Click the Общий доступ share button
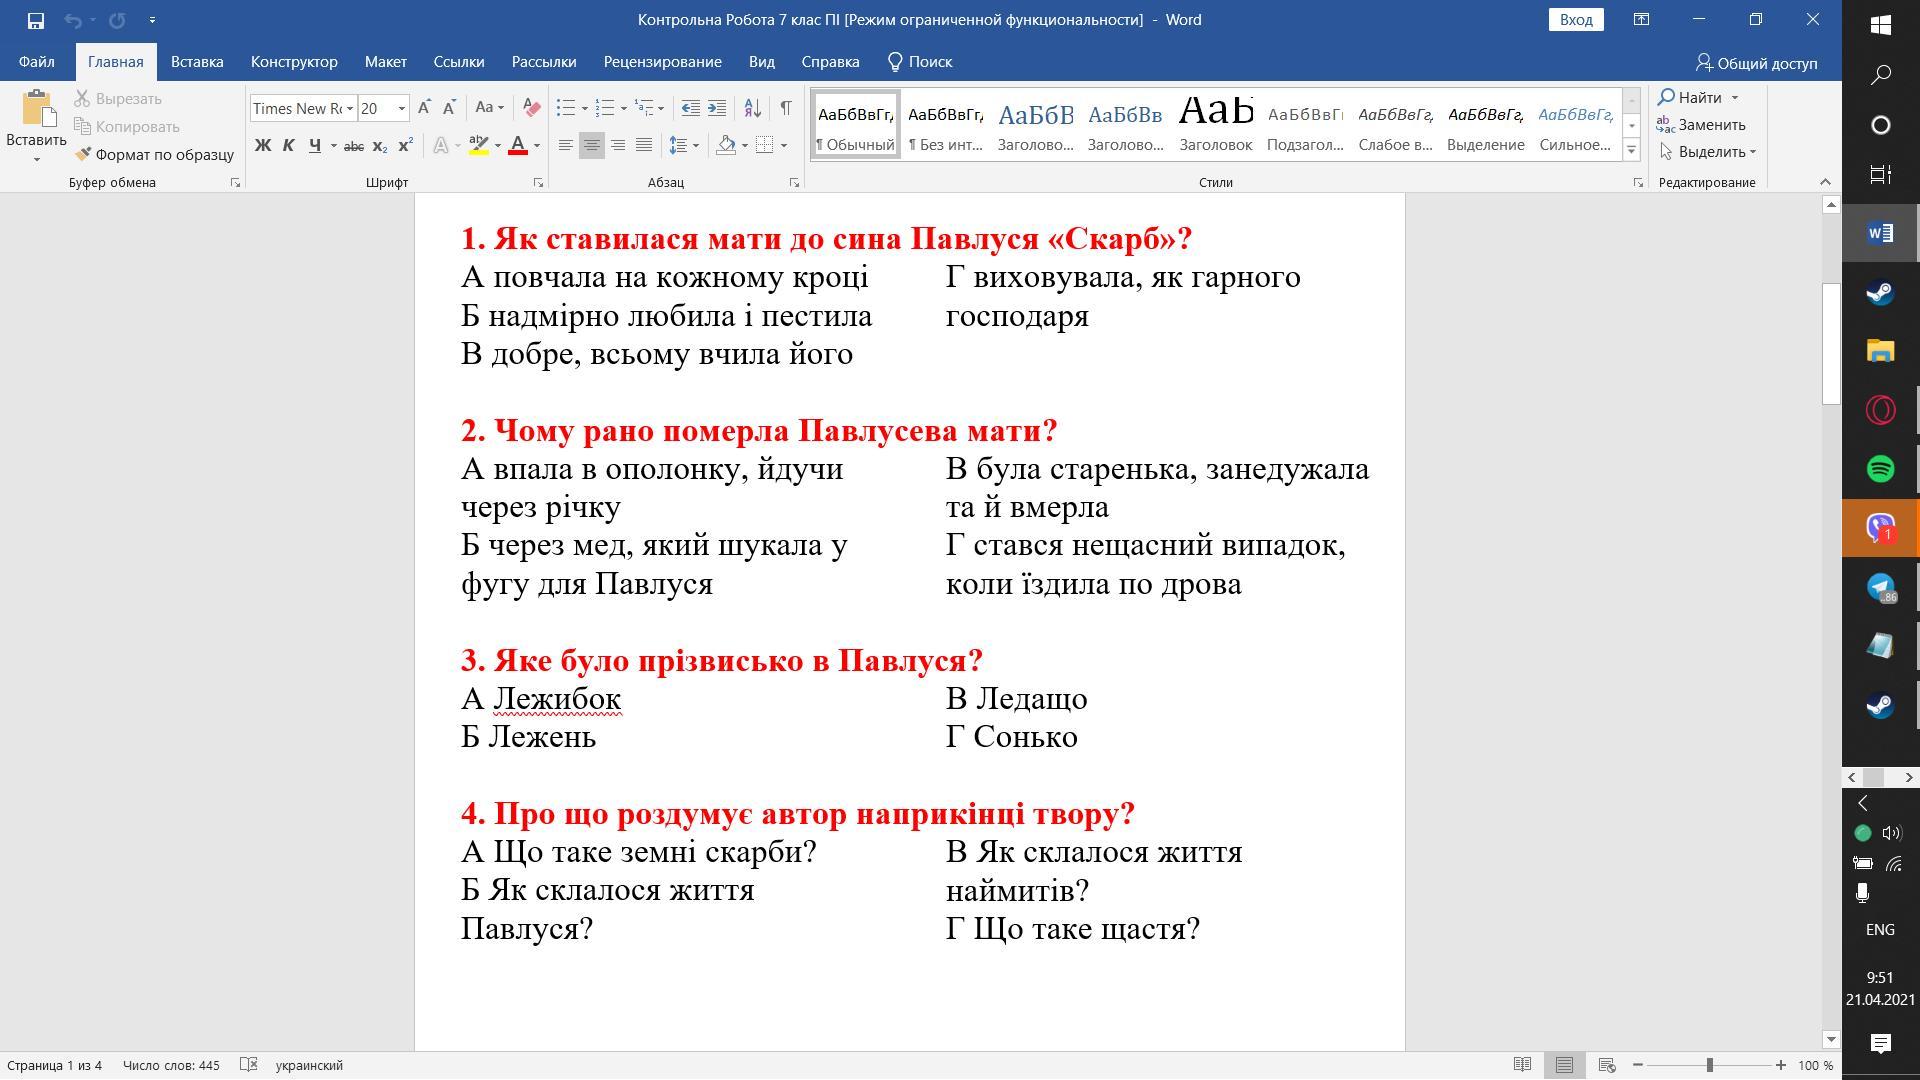Image resolution: width=1920 pixels, height=1080 pixels. coord(1756,63)
